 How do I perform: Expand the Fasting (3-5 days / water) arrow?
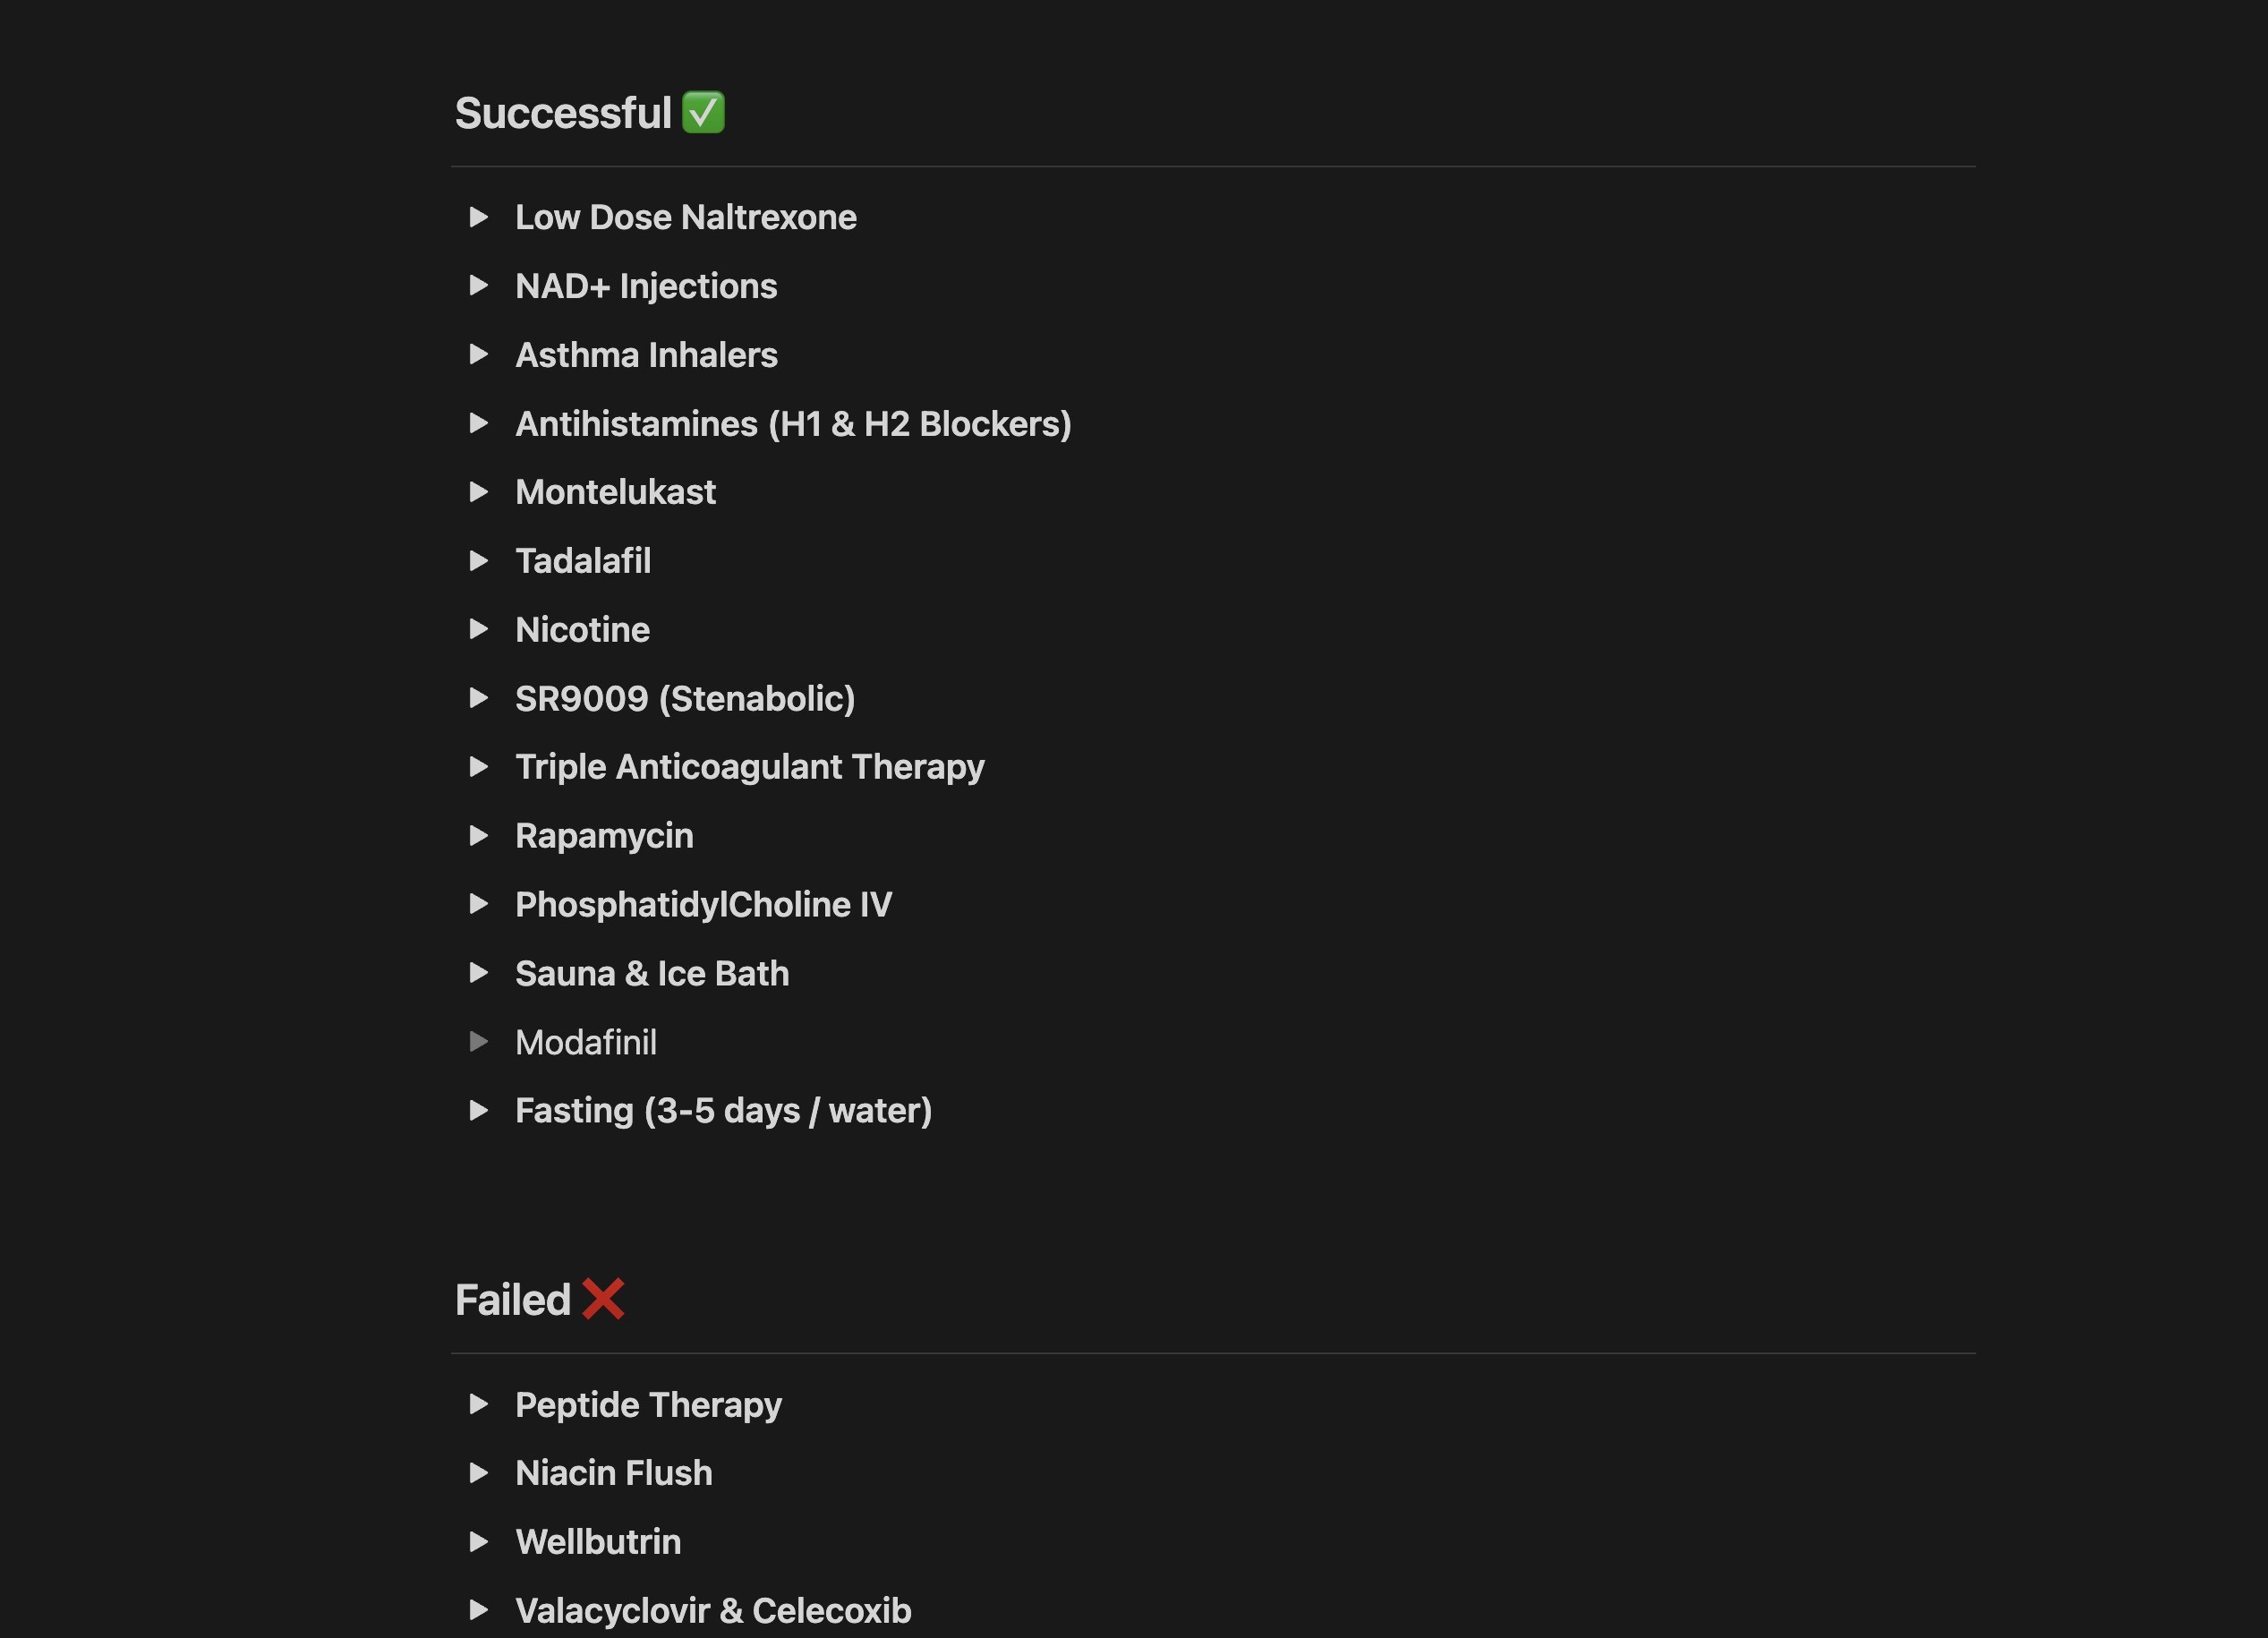coord(479,1110)
